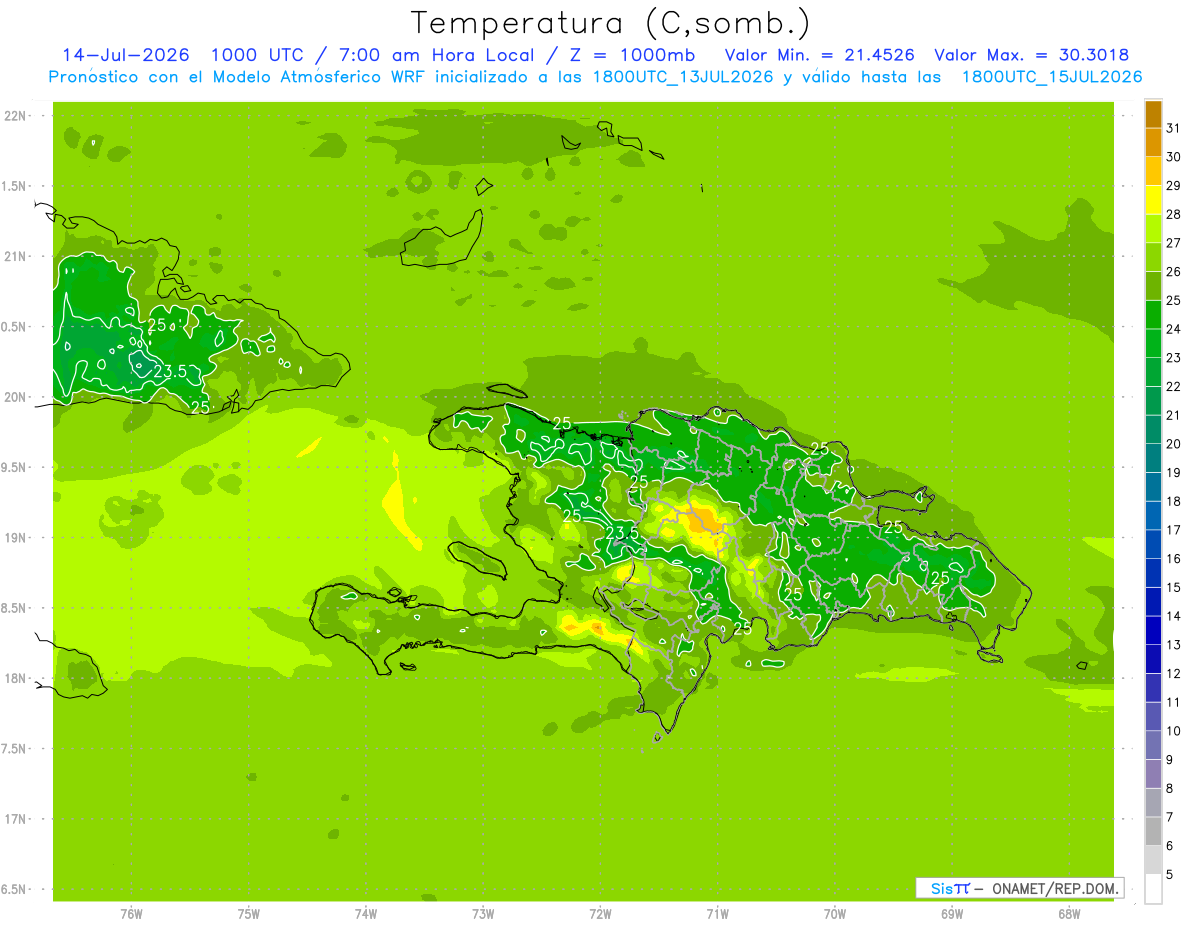Pick the dark orange swatch above 31
The image size is (1200, 927).
(x=1153, y=115)
